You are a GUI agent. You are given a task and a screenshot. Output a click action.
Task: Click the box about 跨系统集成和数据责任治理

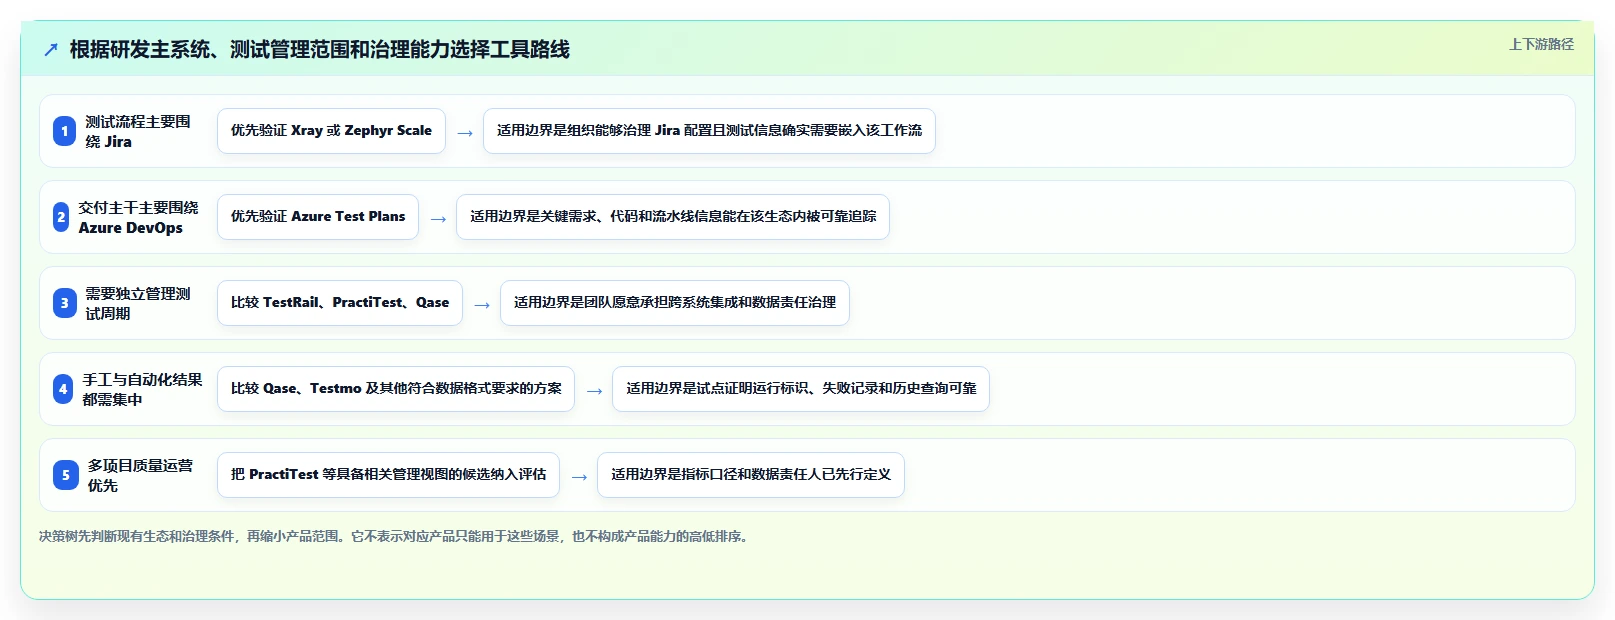(x=675, y=303)
